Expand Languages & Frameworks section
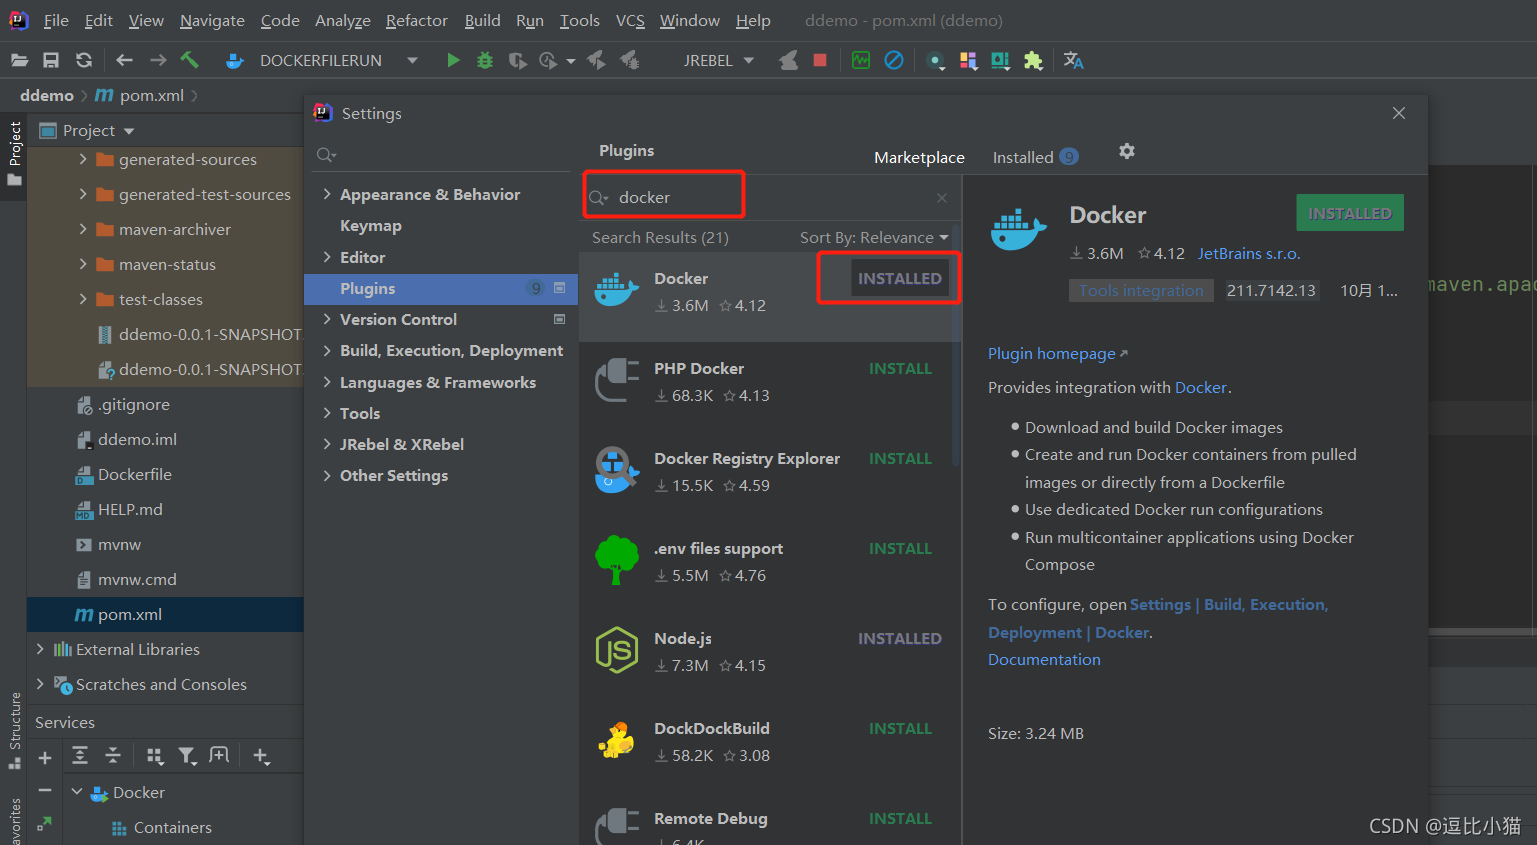Viewport: 1537px width, 845px height. coord(327,382)
